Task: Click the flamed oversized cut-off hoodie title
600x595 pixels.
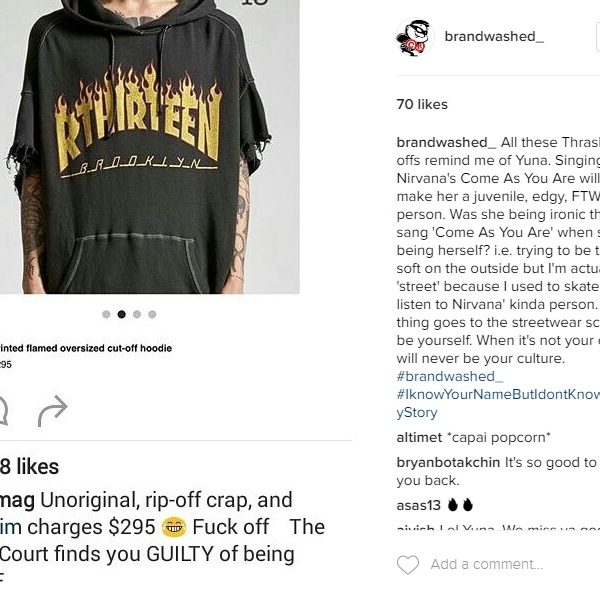Action: 86,348
